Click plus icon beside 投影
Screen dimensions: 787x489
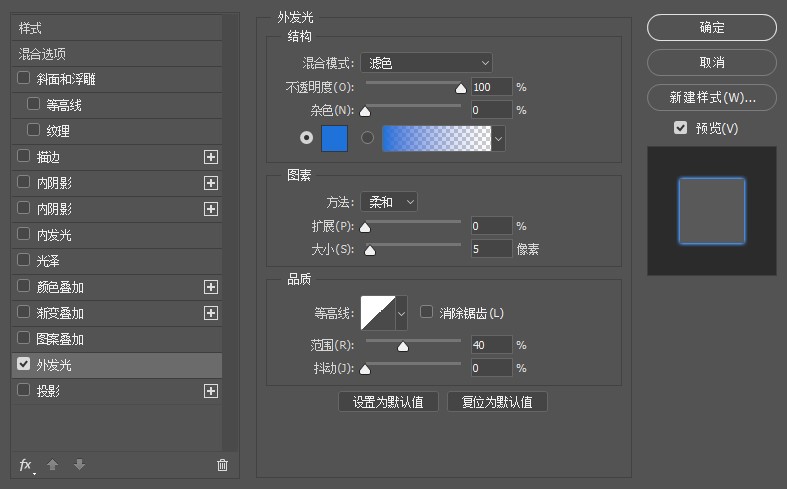[x=211, y=391]
